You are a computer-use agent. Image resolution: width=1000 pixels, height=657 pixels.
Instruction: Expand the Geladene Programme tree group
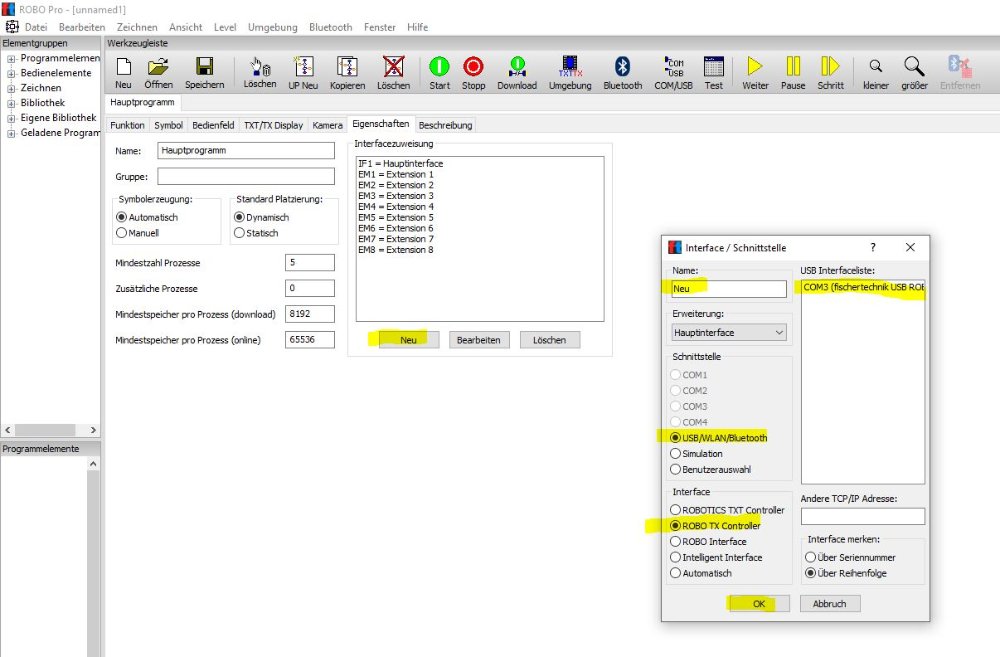11,133
